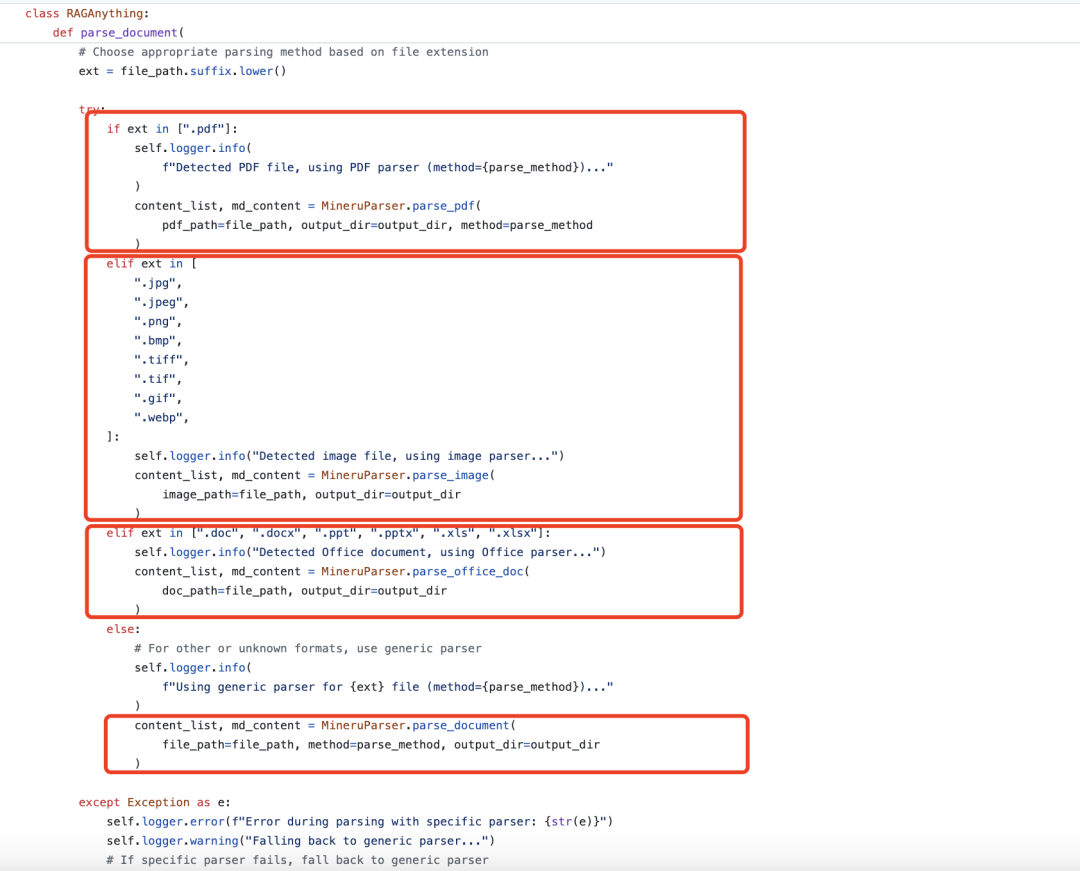Screen dimensions: 1080x871
Task: Click the line 'ext = file_path.suffix.lower()'
Action: coord(183,71)
